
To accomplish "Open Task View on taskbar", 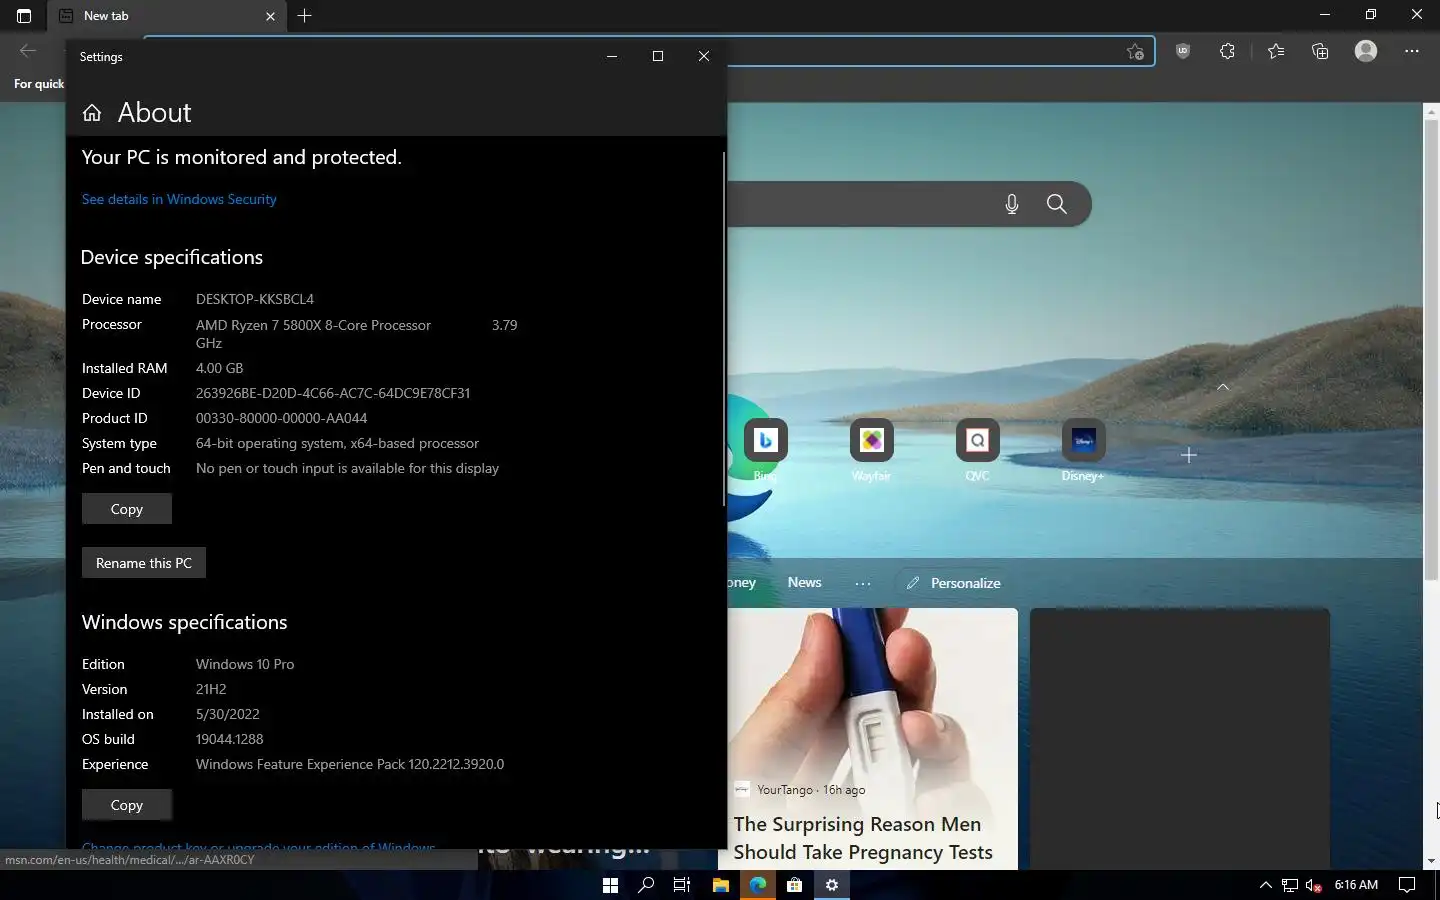I will [682, 885].
